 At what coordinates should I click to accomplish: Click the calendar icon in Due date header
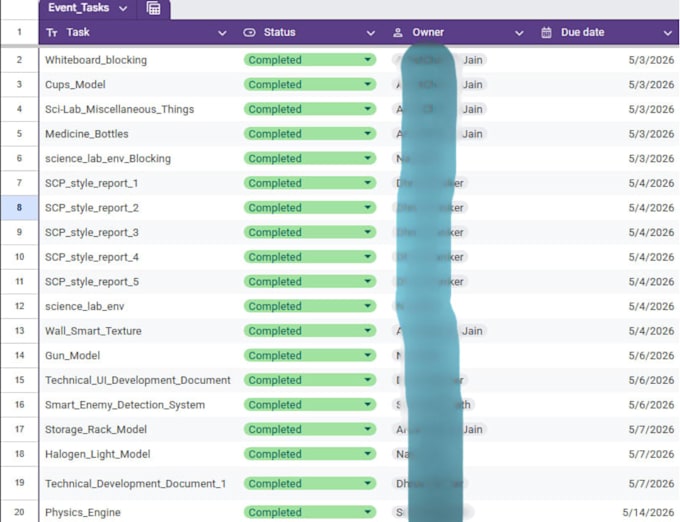pos(546,33)
